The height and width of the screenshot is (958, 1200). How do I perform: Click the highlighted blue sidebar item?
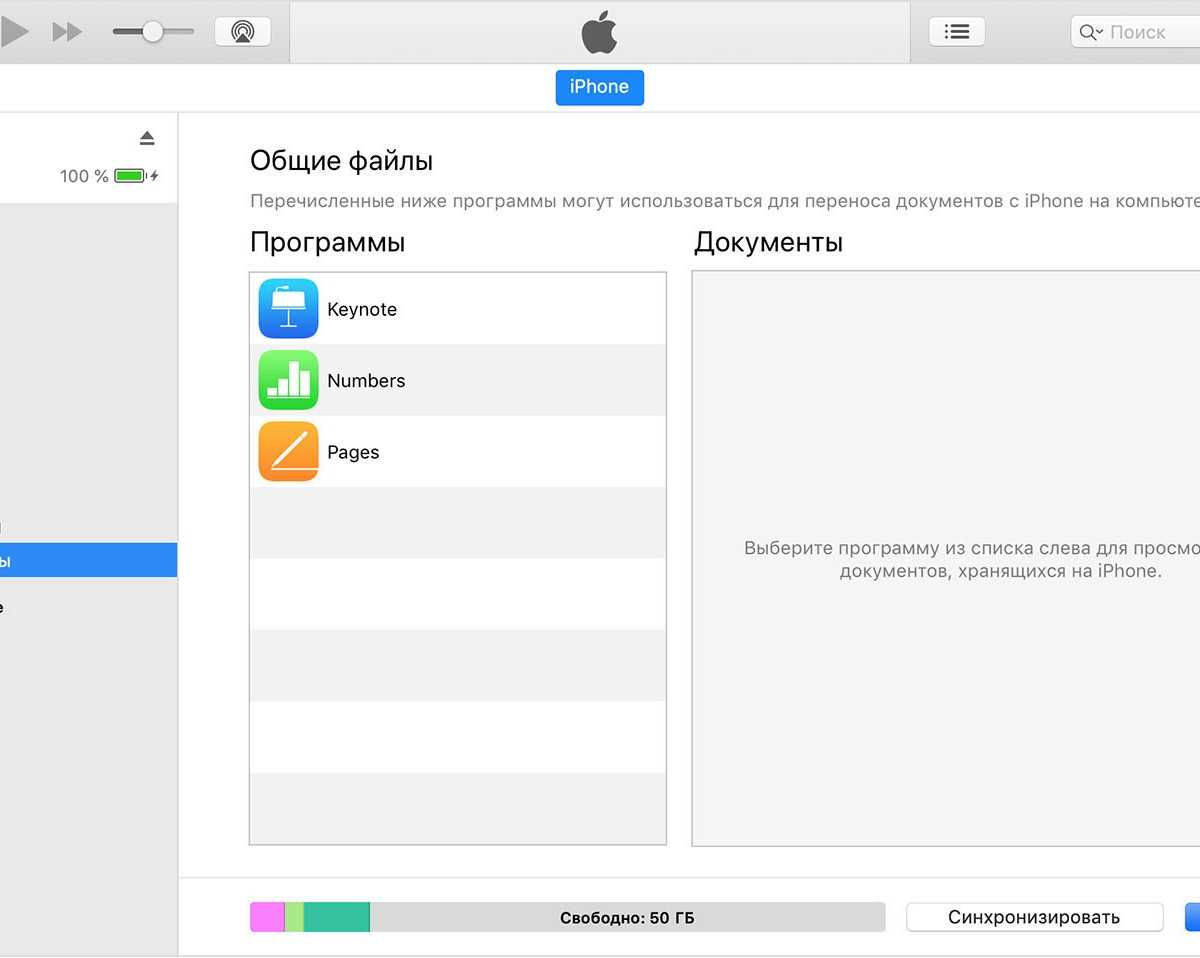click(88, 561)
